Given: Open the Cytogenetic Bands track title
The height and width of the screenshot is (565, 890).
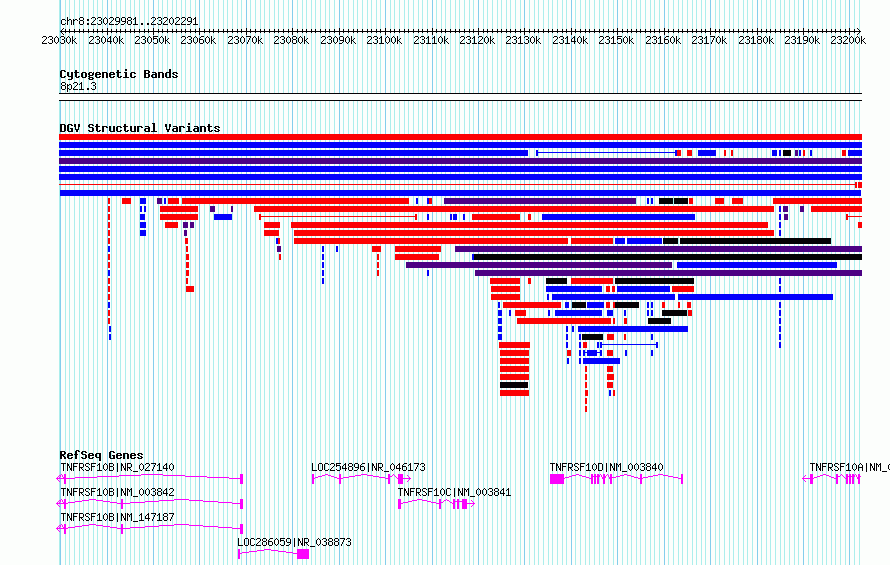Looking at the screenshot, I should (119, 74).
